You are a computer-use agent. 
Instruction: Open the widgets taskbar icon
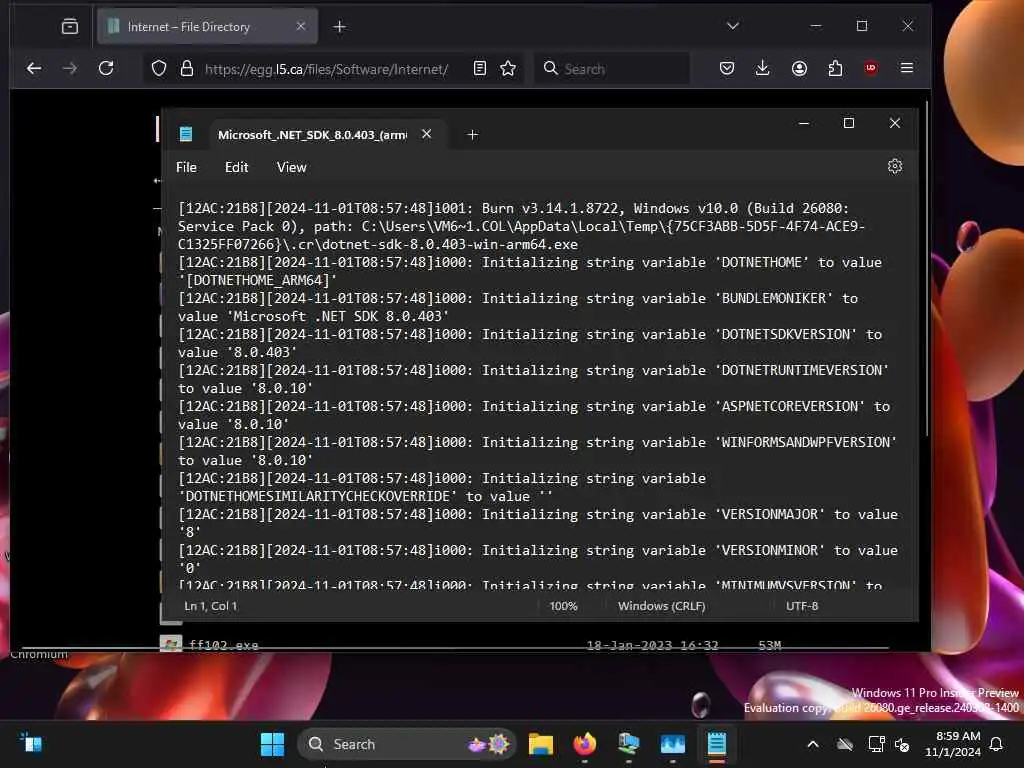click(x=31, y=743)
